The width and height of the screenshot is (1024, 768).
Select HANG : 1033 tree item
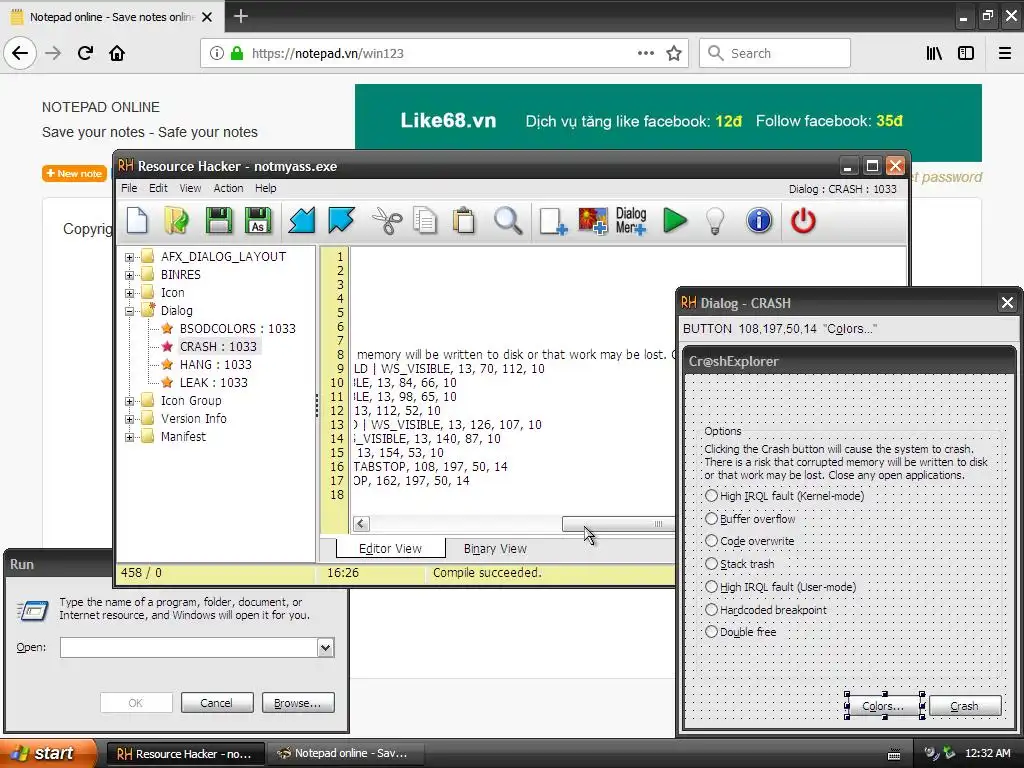[x=216, y=364]
